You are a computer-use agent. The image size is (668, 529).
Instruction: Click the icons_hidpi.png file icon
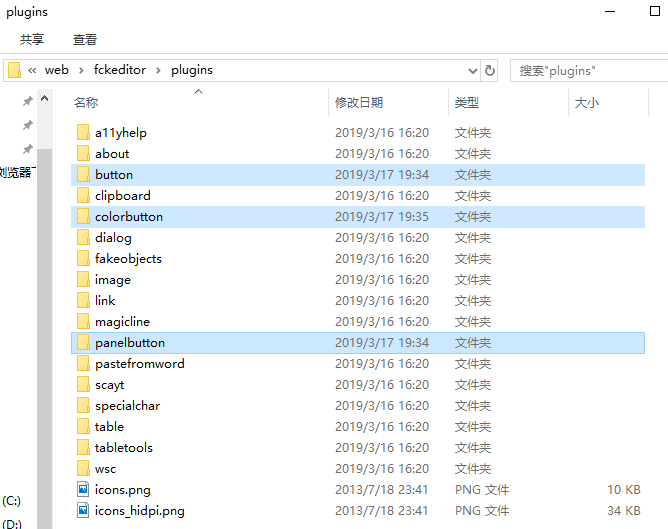[x=83, y=510]
